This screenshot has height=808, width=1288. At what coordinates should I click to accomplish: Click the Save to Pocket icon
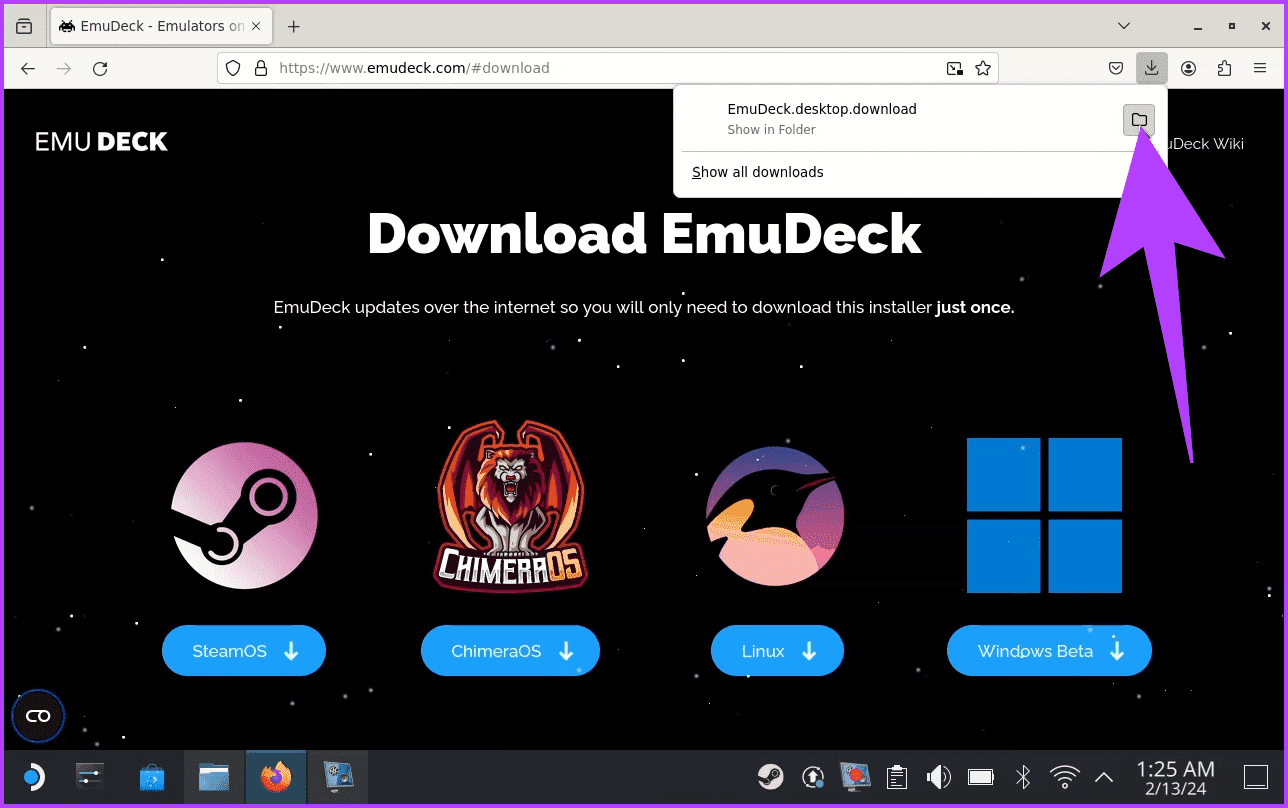pyautogui.click(x=1116, y=68)
